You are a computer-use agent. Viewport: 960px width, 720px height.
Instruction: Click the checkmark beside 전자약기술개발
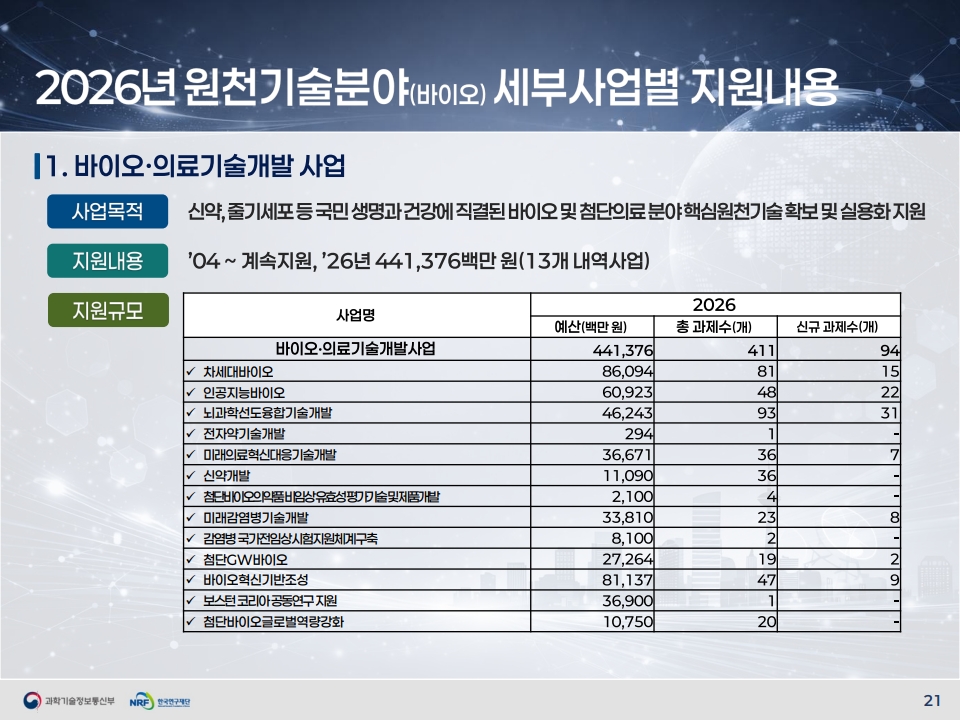191,433
